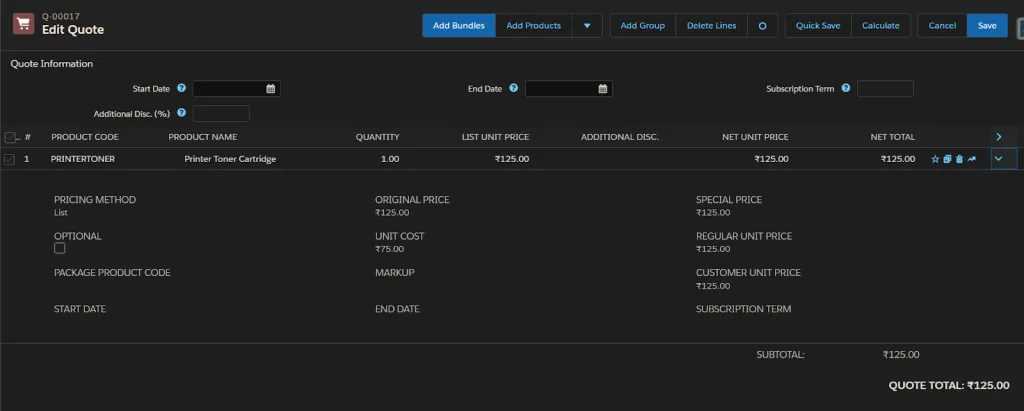Show help for Start Date field
1024x411 pixels.
click(182, 88)
